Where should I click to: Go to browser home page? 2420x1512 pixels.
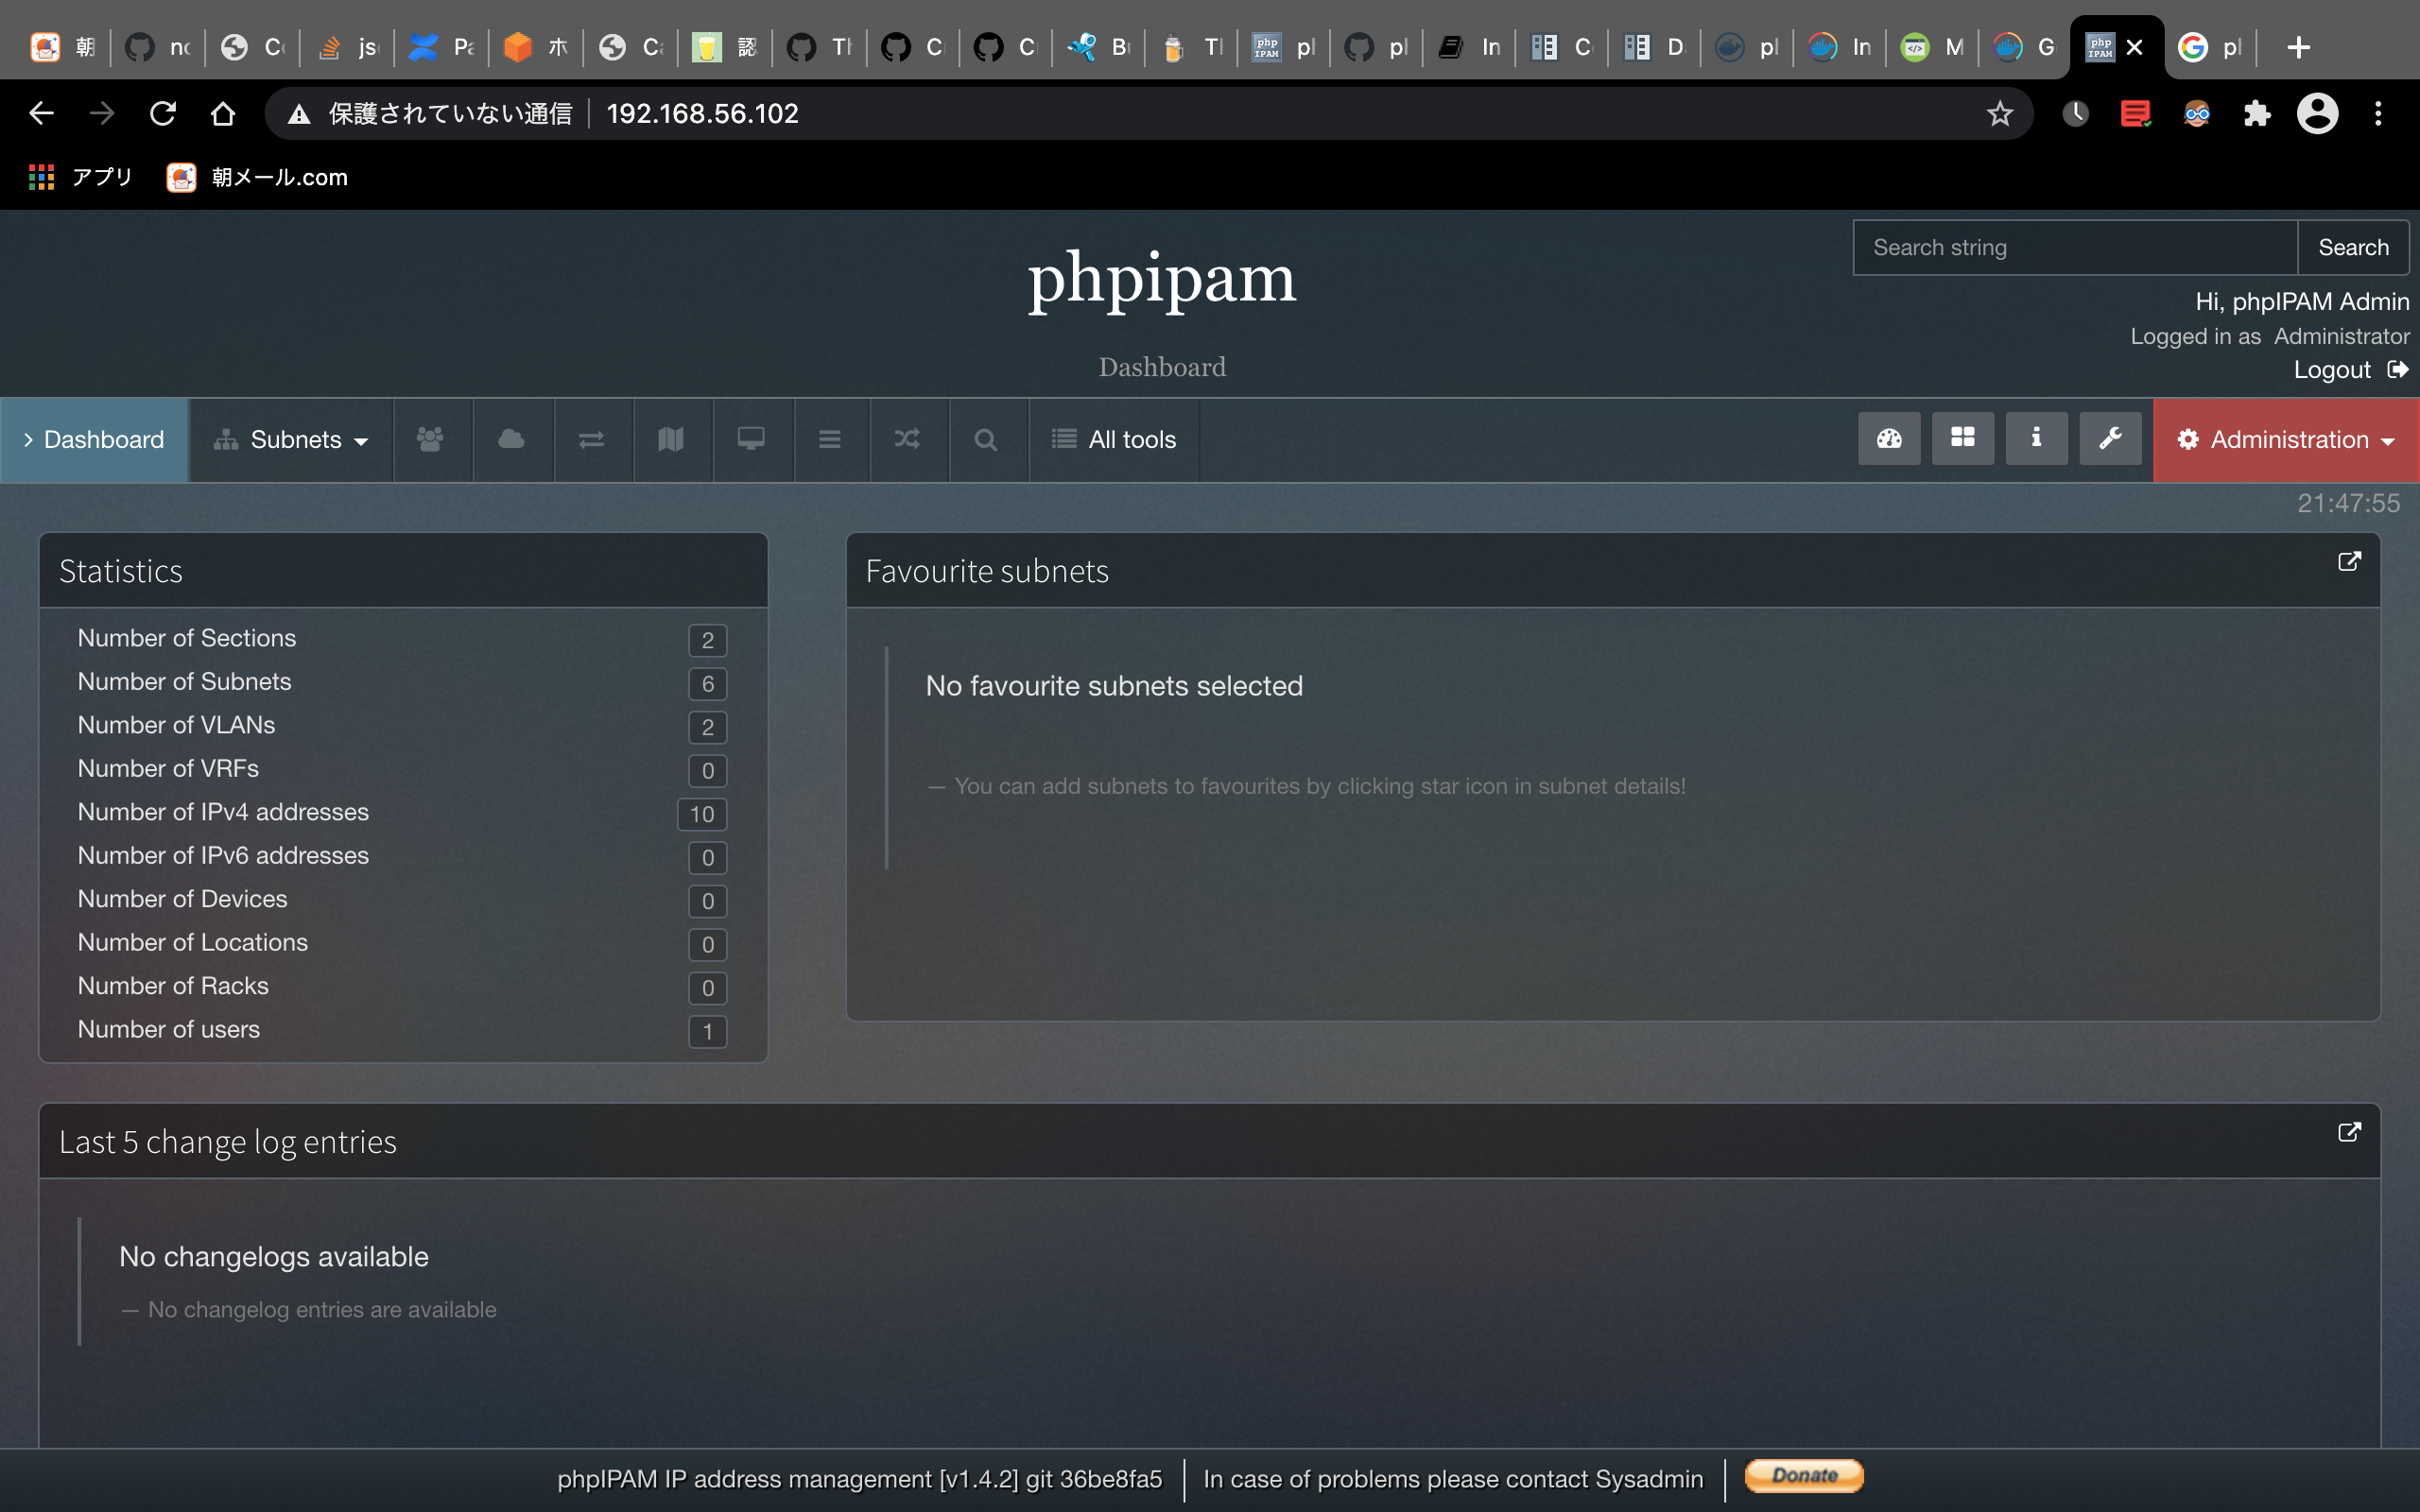223,113
